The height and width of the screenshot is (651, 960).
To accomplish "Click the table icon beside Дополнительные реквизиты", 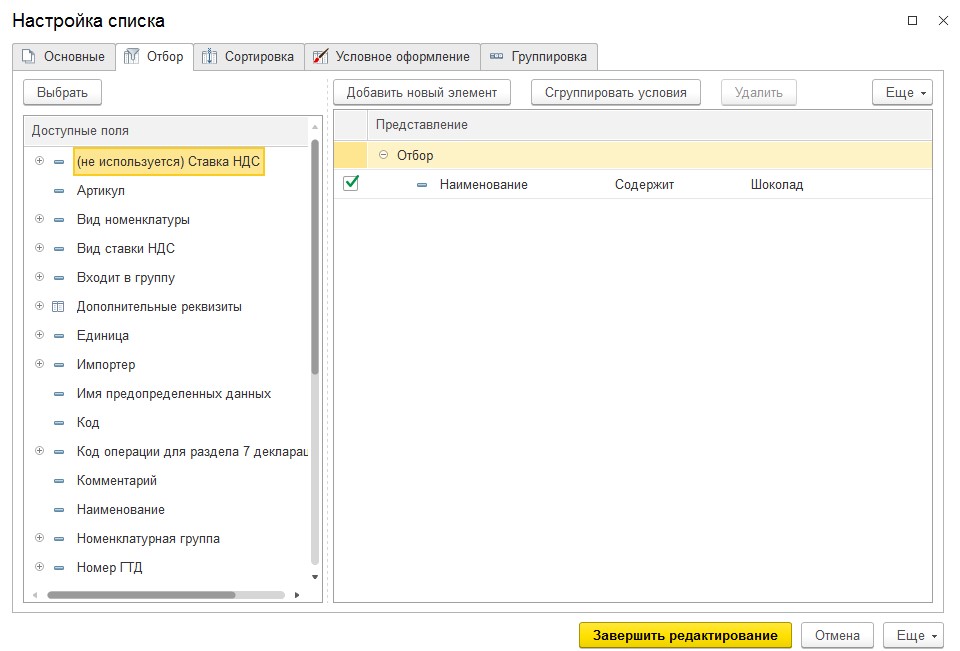I will 58,307.
